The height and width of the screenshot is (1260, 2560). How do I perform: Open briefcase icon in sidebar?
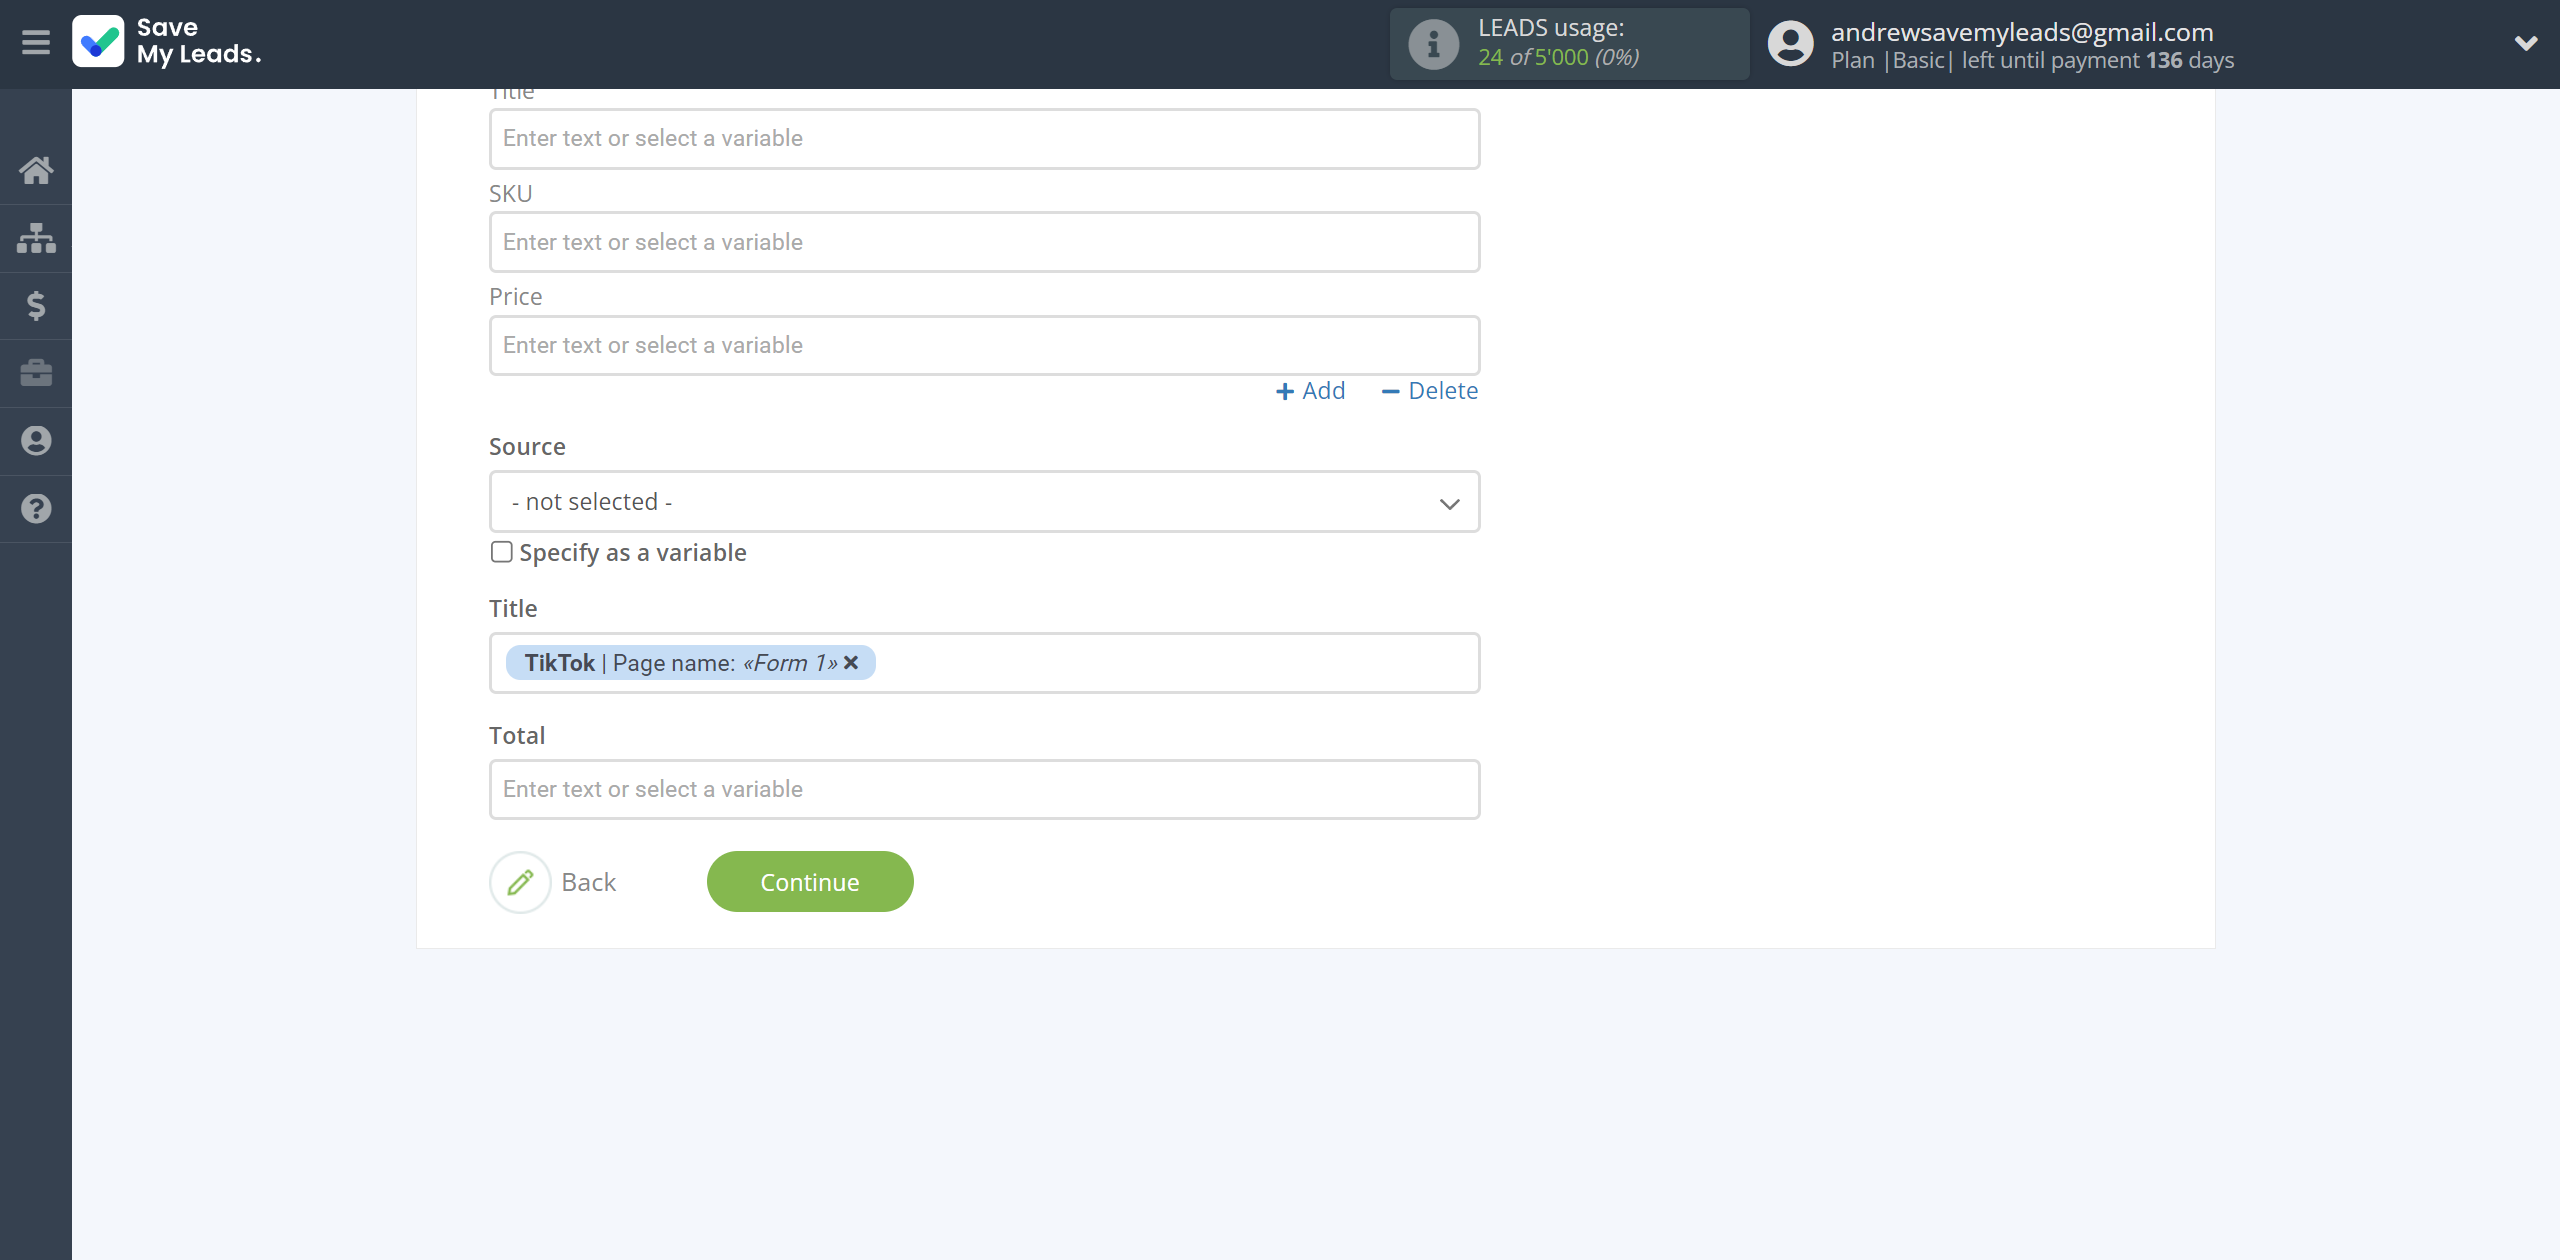[36, 373]
